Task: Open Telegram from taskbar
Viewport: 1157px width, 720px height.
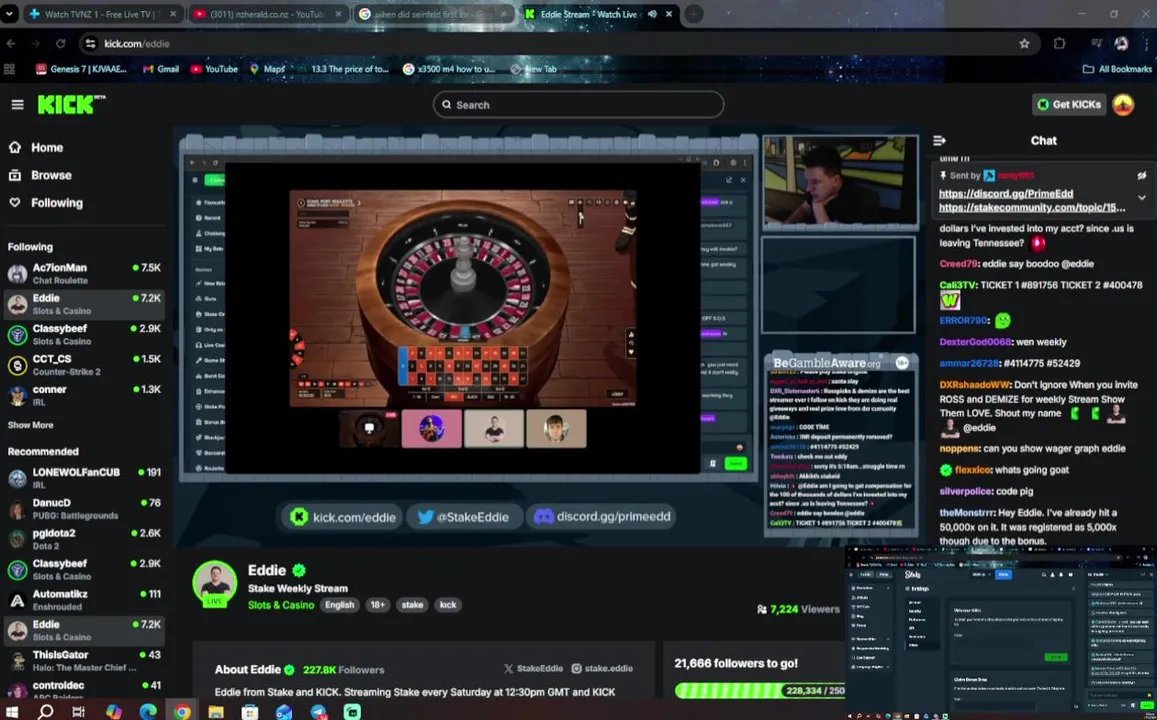Action: point(319,712)
